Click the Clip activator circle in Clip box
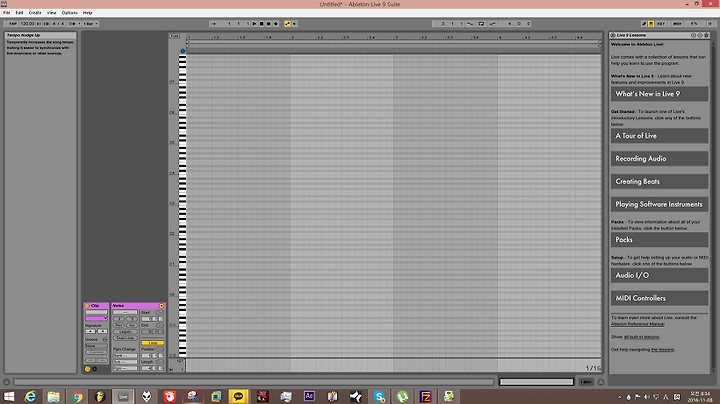This screenshot has height=404, width=720. tap(87, 306)
